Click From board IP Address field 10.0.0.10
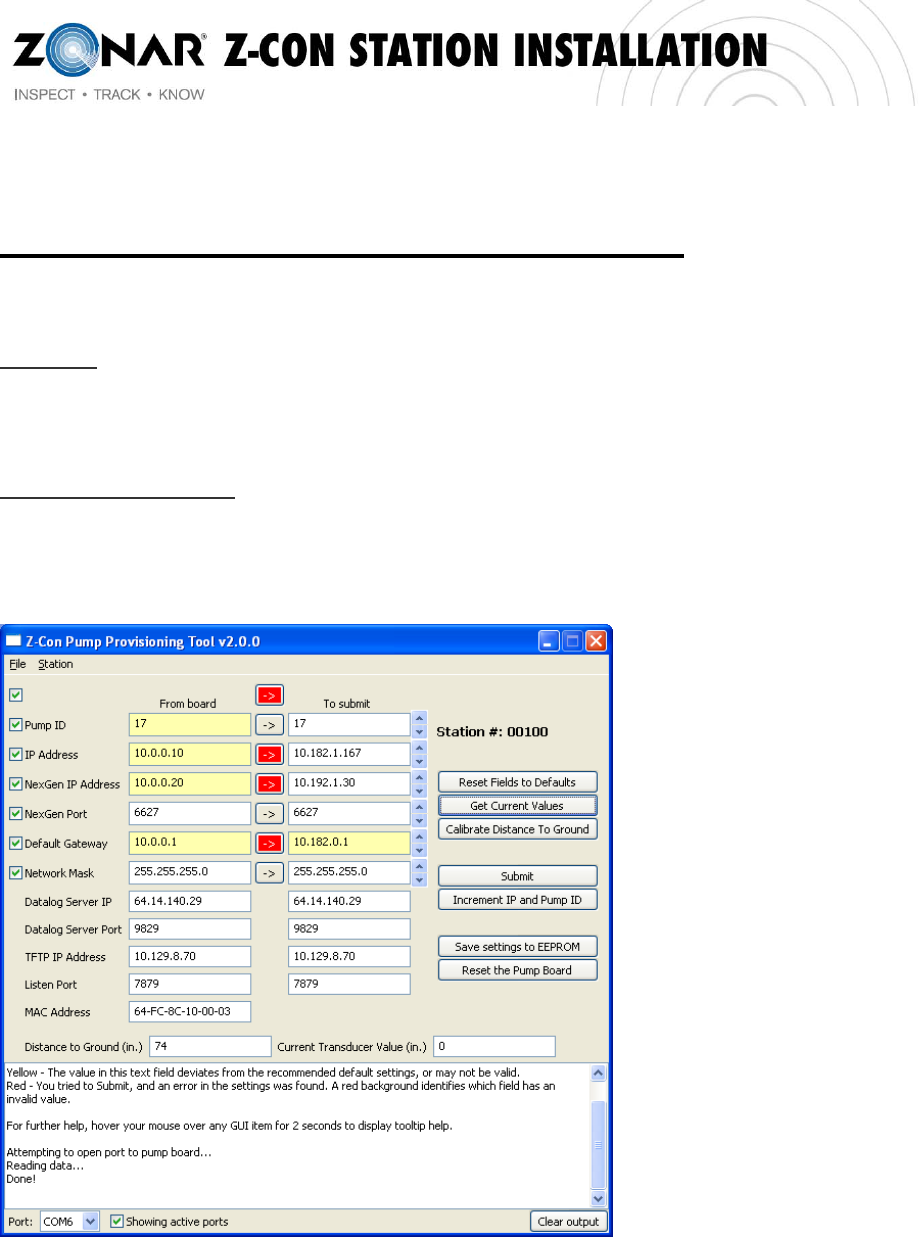 pyautogui.click(x=189, y=754)
